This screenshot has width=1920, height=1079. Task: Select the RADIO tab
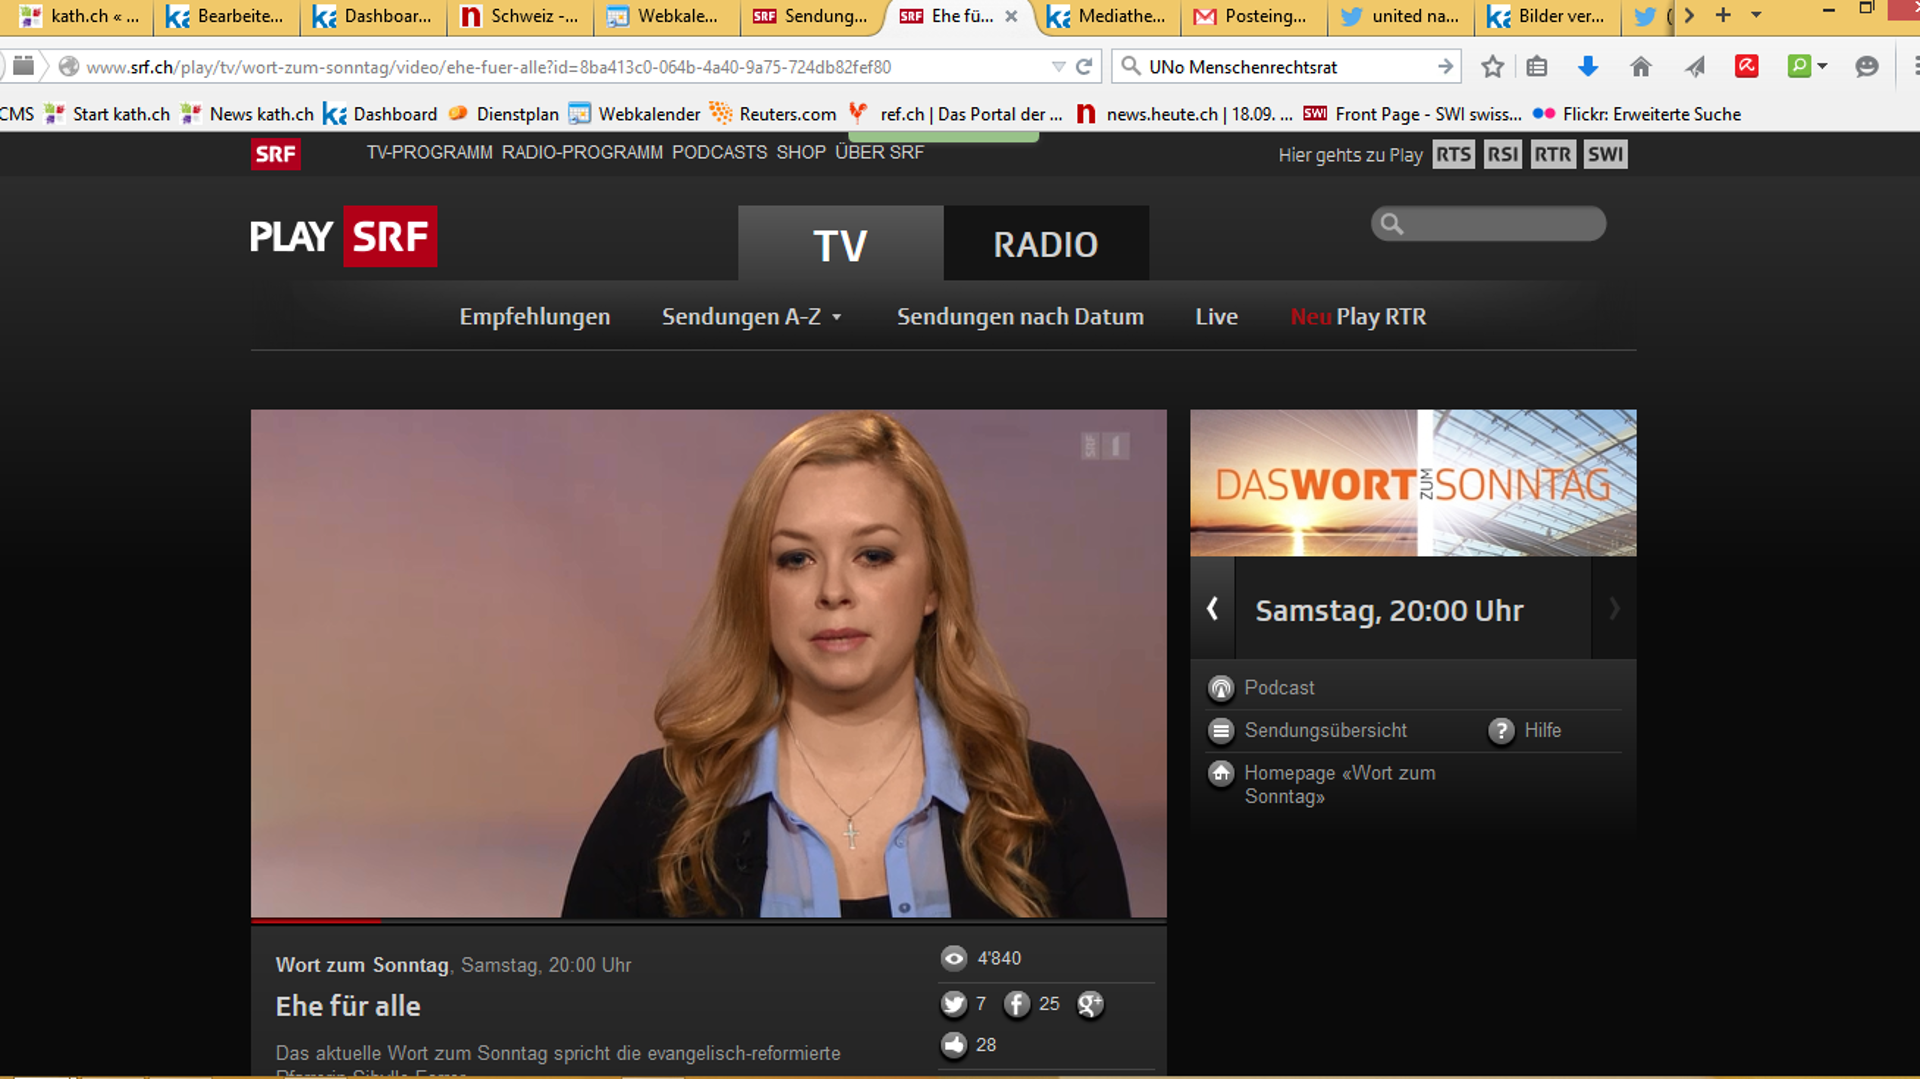tap(1046, 243)
